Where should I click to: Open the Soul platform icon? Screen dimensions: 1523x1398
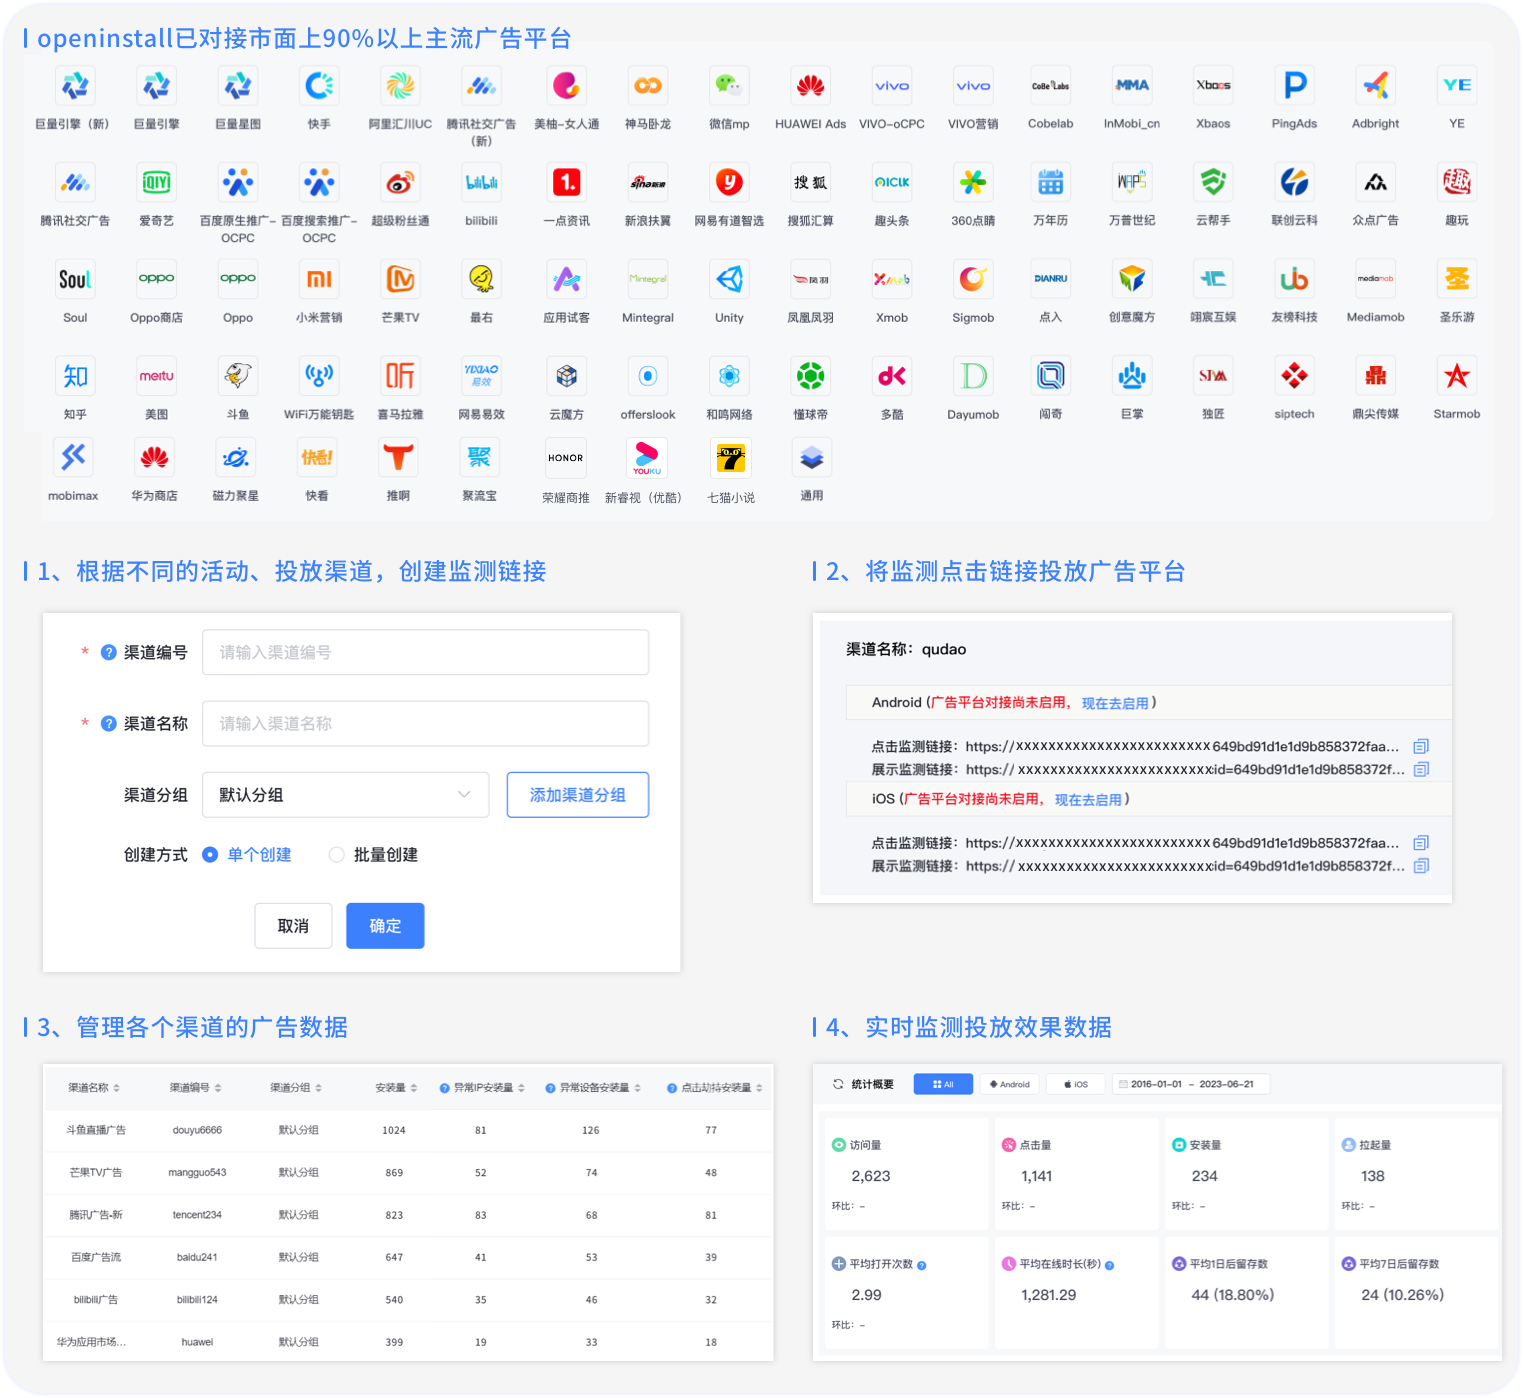click(x=75, y=279)
